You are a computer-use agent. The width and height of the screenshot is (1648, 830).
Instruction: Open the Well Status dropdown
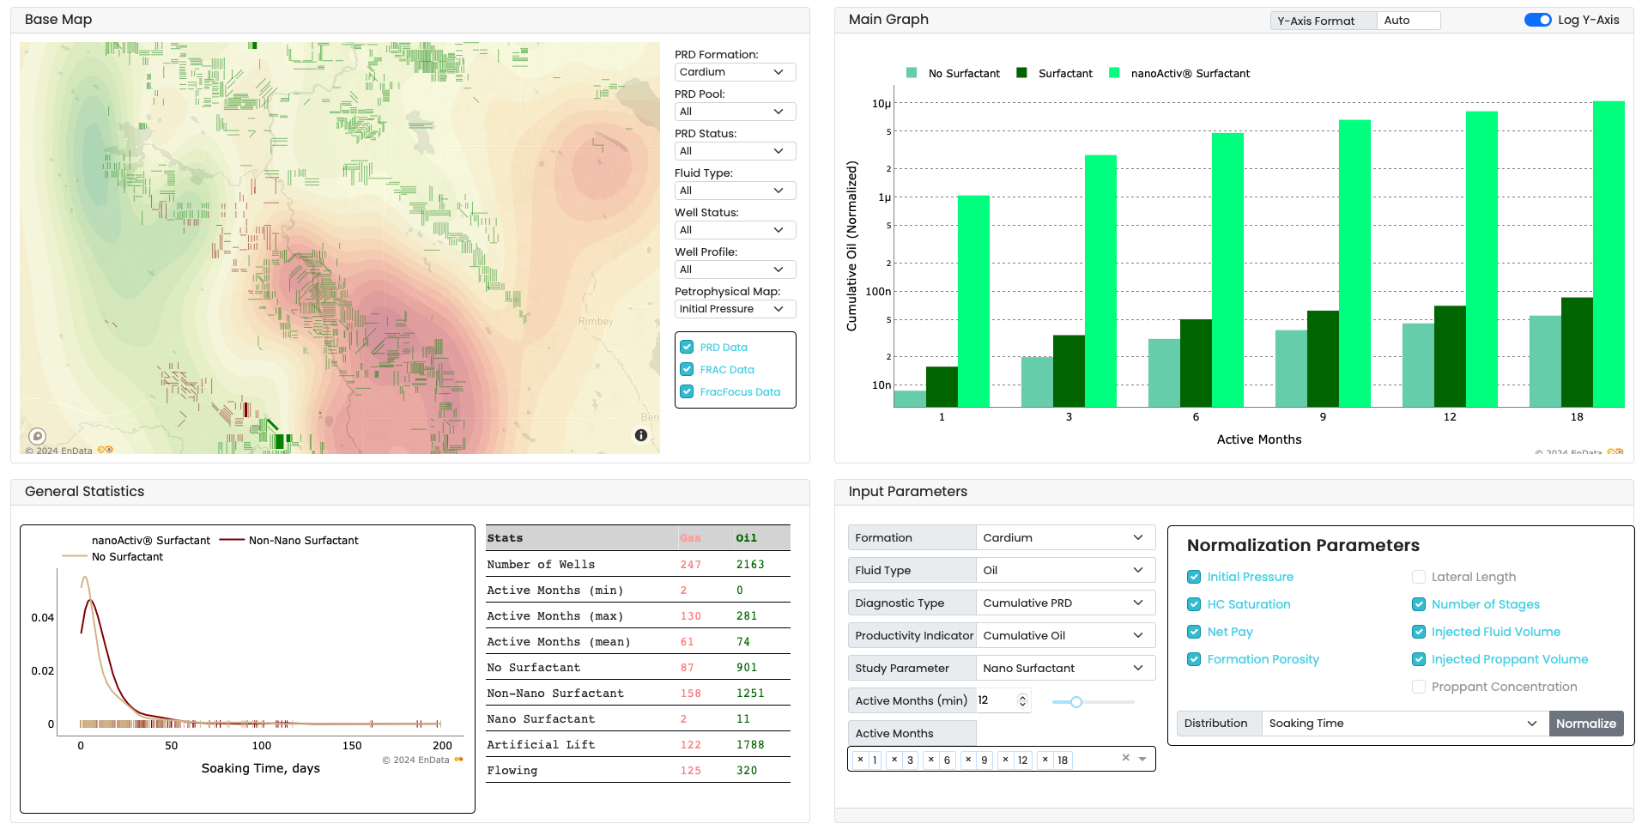tap(735, 230)
